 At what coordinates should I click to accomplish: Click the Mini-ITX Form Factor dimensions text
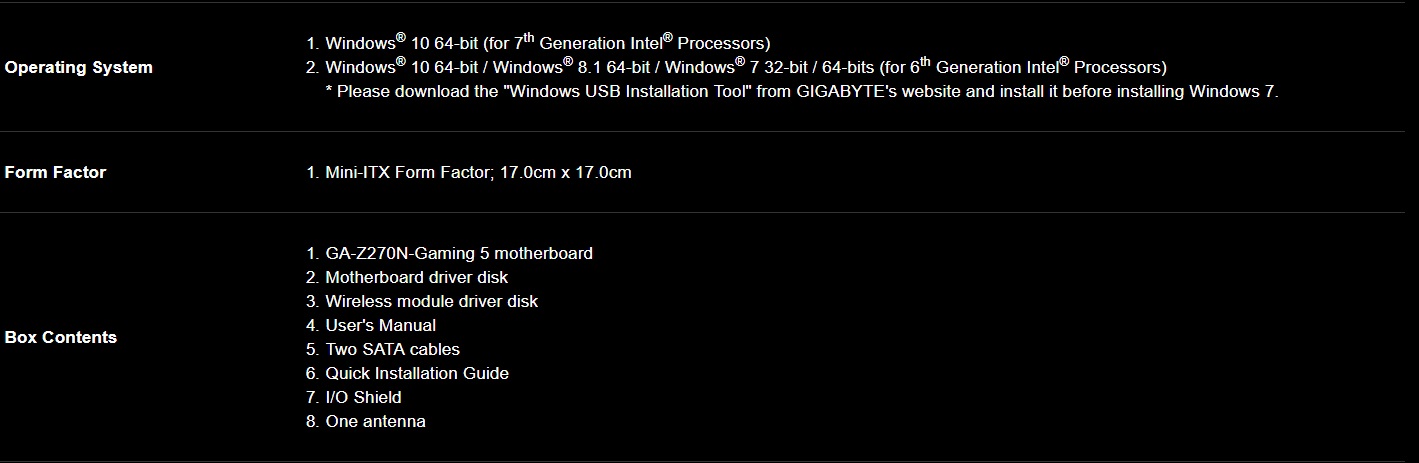pos(478,172)
